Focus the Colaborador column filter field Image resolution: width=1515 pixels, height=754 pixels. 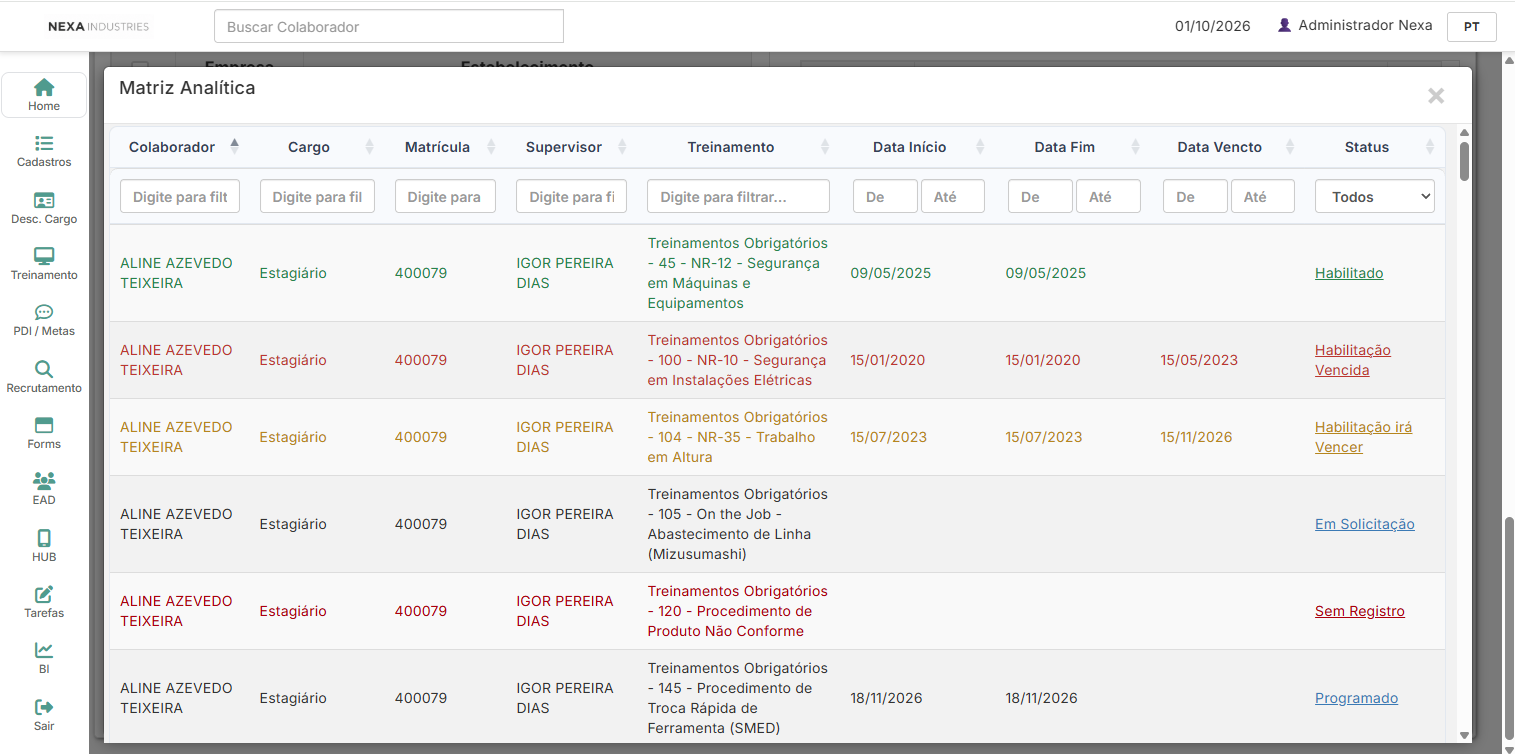tap(180, 197)
